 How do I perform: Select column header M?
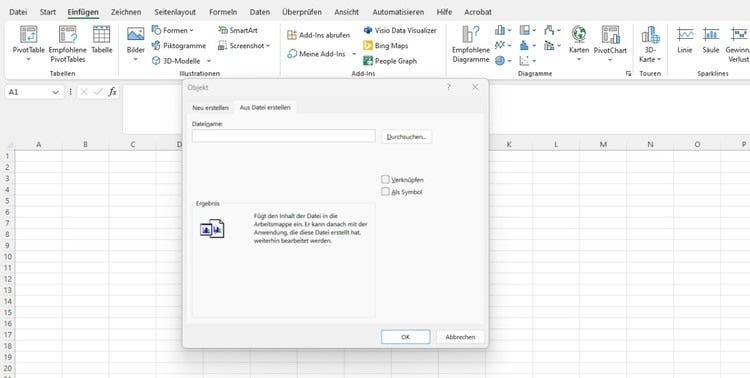coord(603,144)
